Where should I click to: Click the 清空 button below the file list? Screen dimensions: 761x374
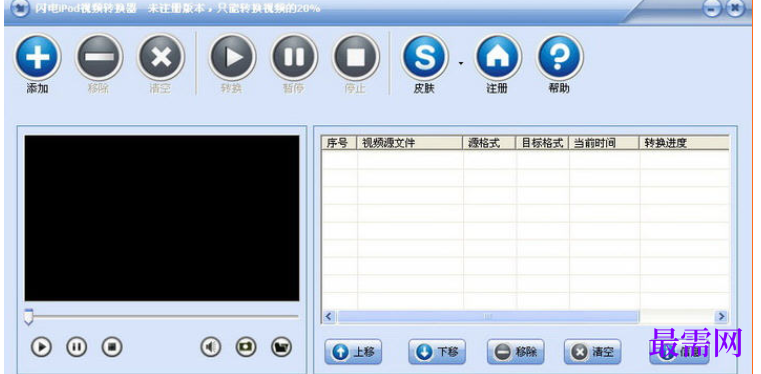(x=592, y=352)
